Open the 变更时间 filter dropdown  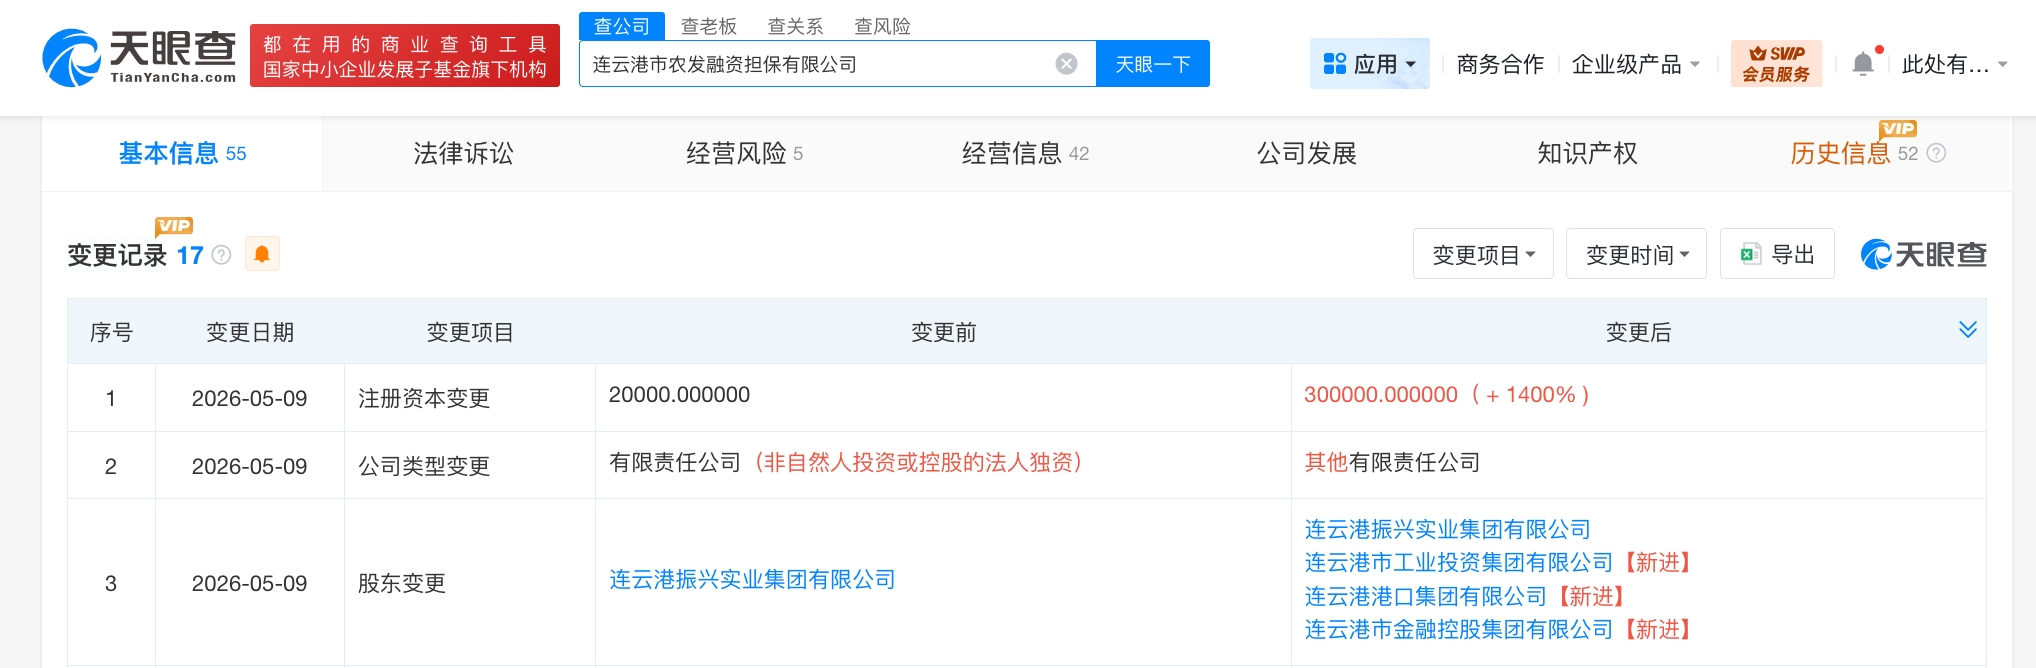[1636, 254]
